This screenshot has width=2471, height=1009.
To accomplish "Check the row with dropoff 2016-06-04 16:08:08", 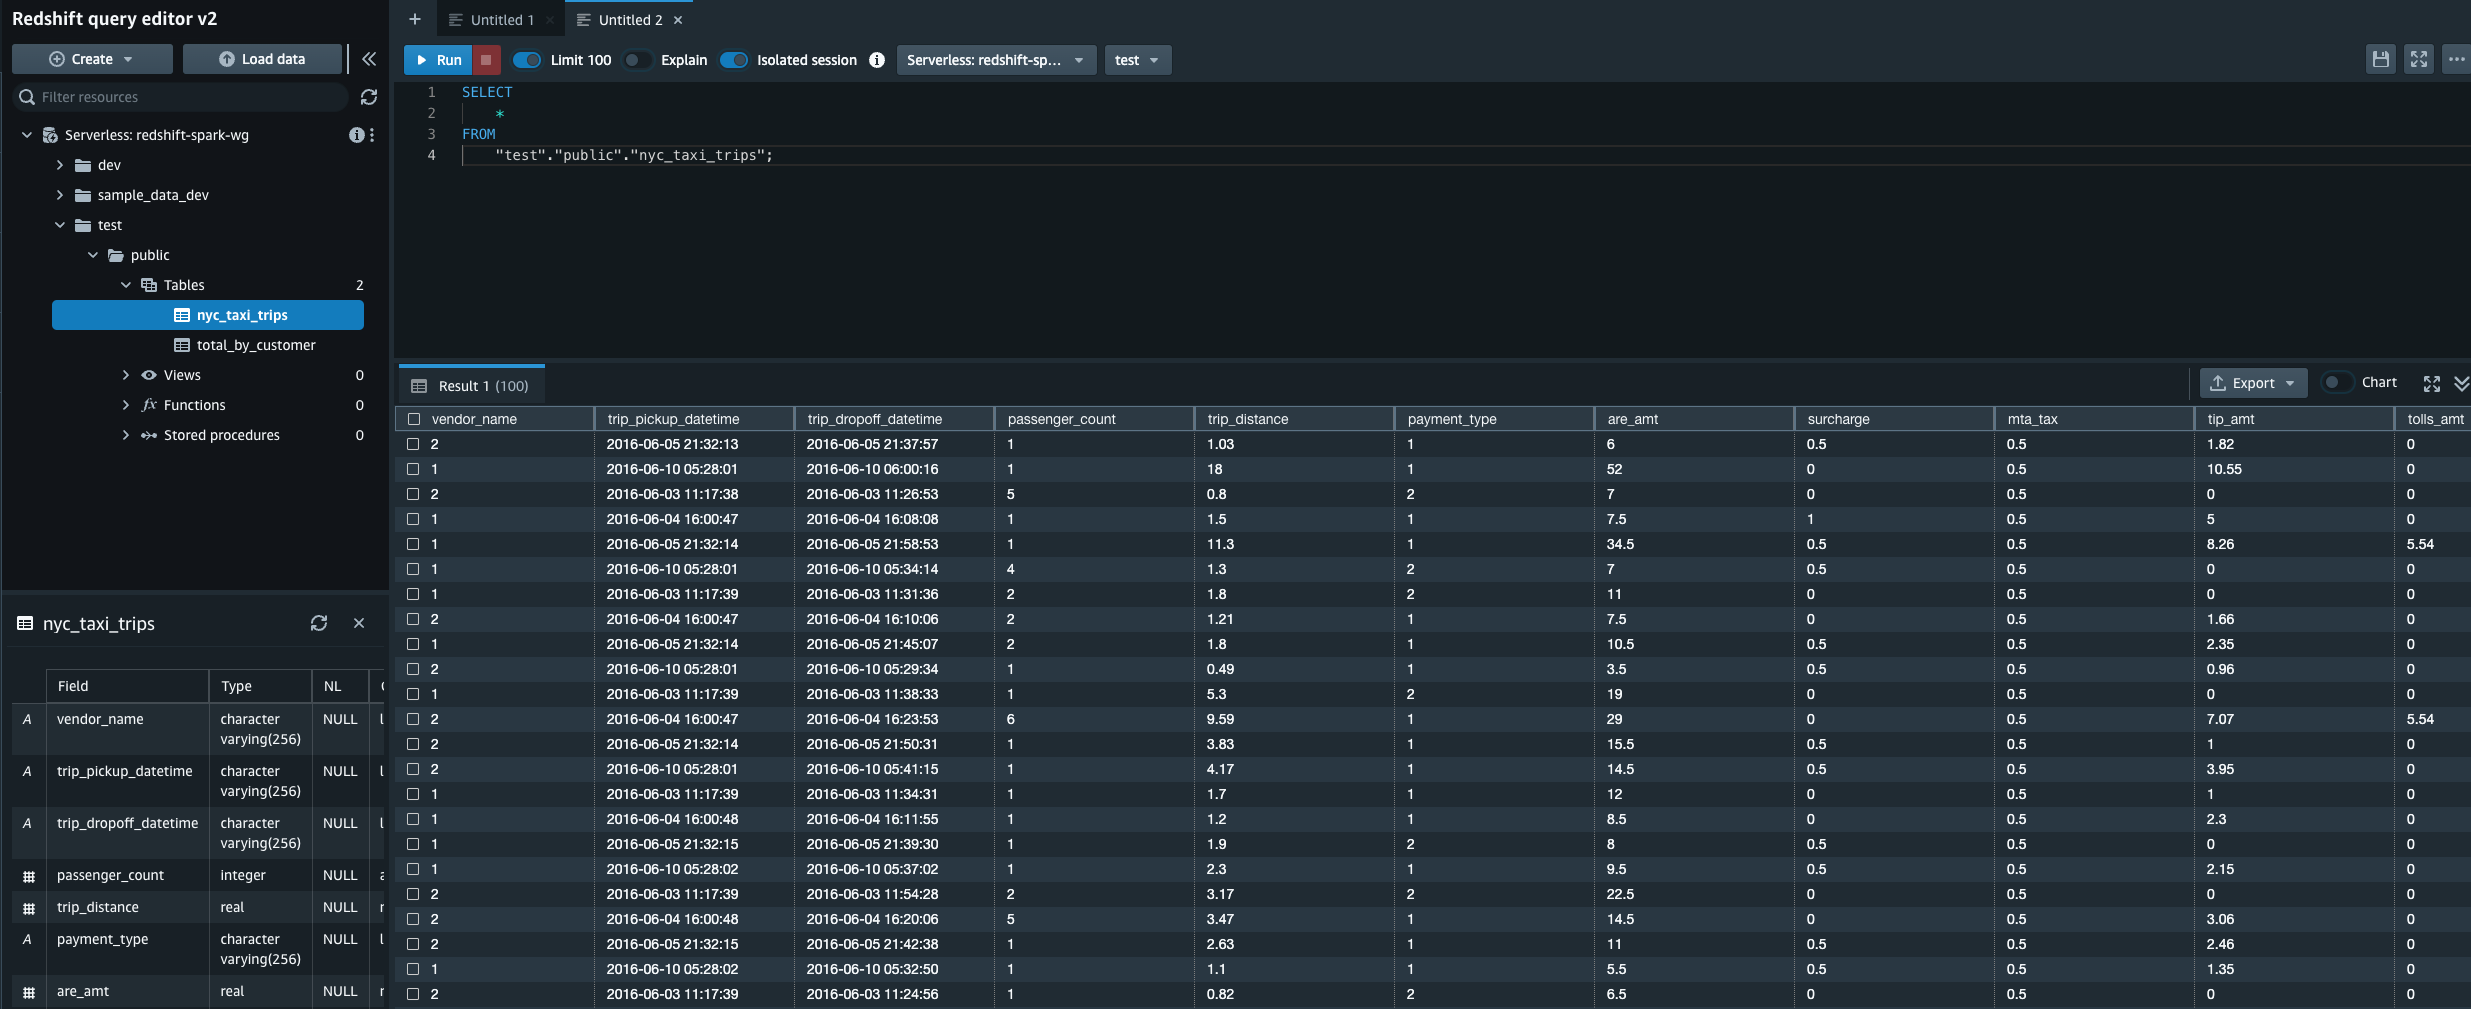I will 413,519.
